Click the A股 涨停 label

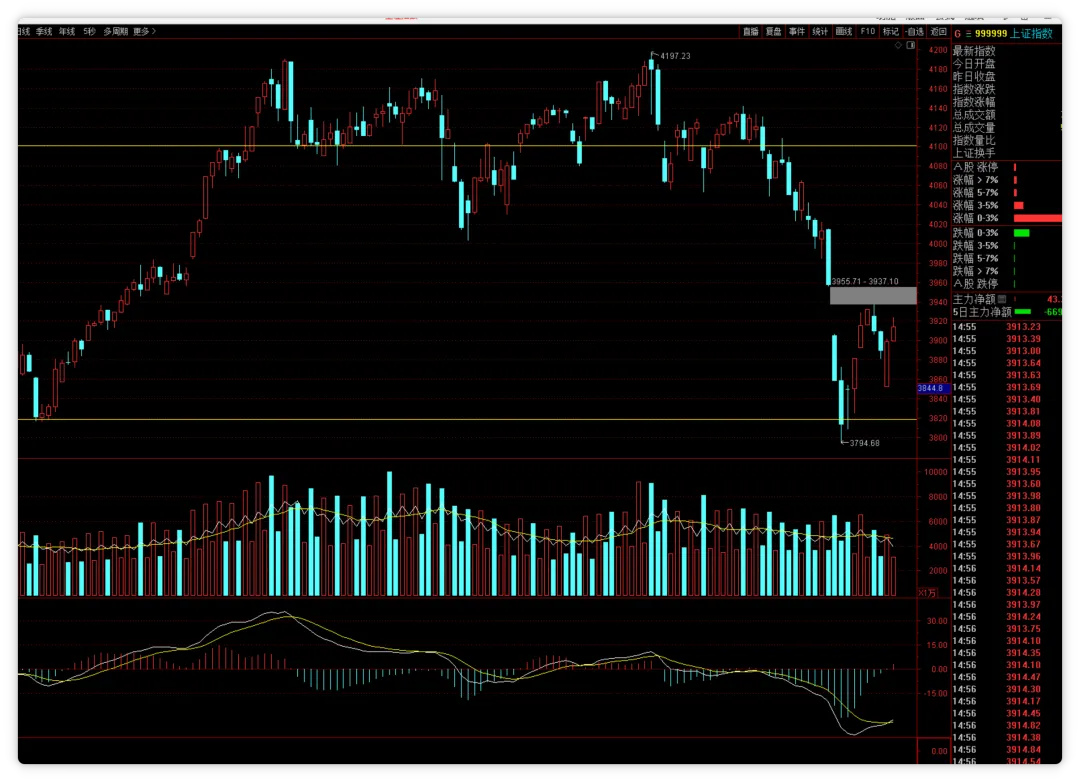[x=975, y=167]
